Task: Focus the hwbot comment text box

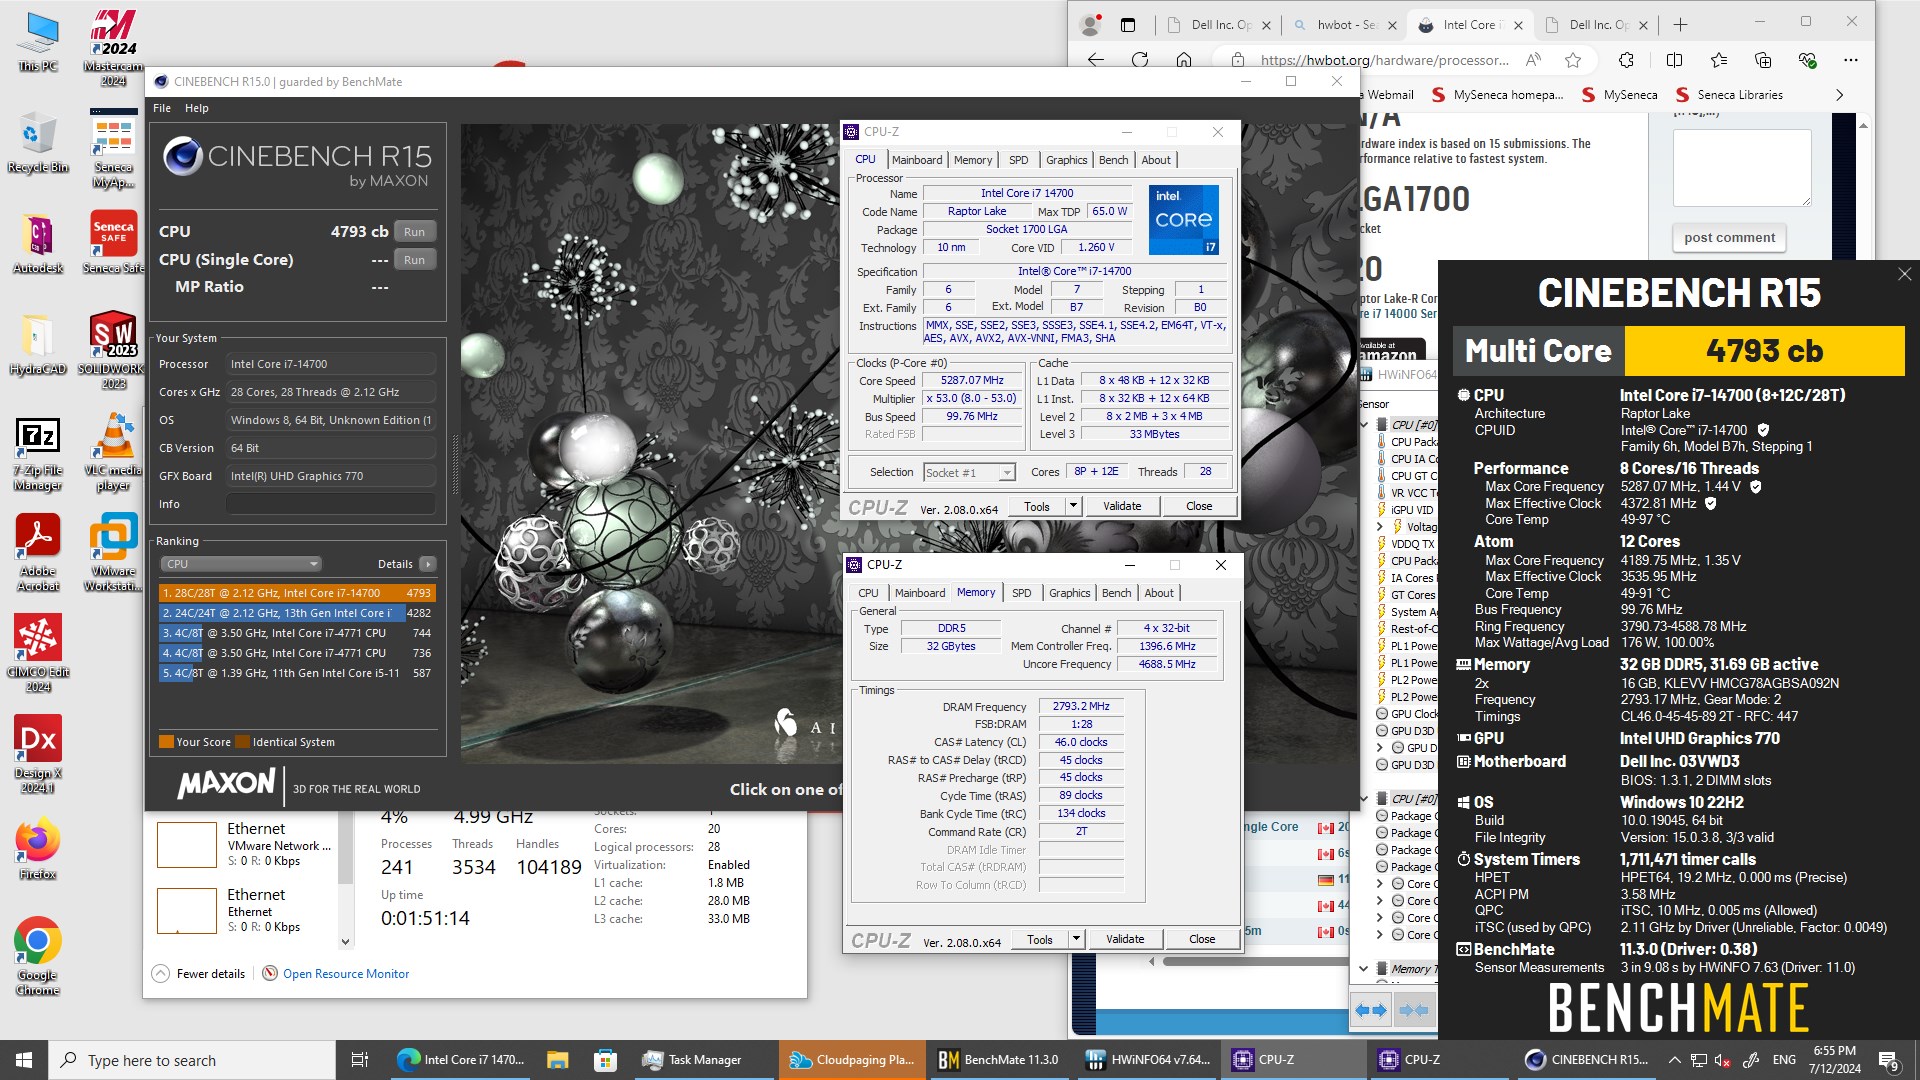Action: (x=1742, y=168)
